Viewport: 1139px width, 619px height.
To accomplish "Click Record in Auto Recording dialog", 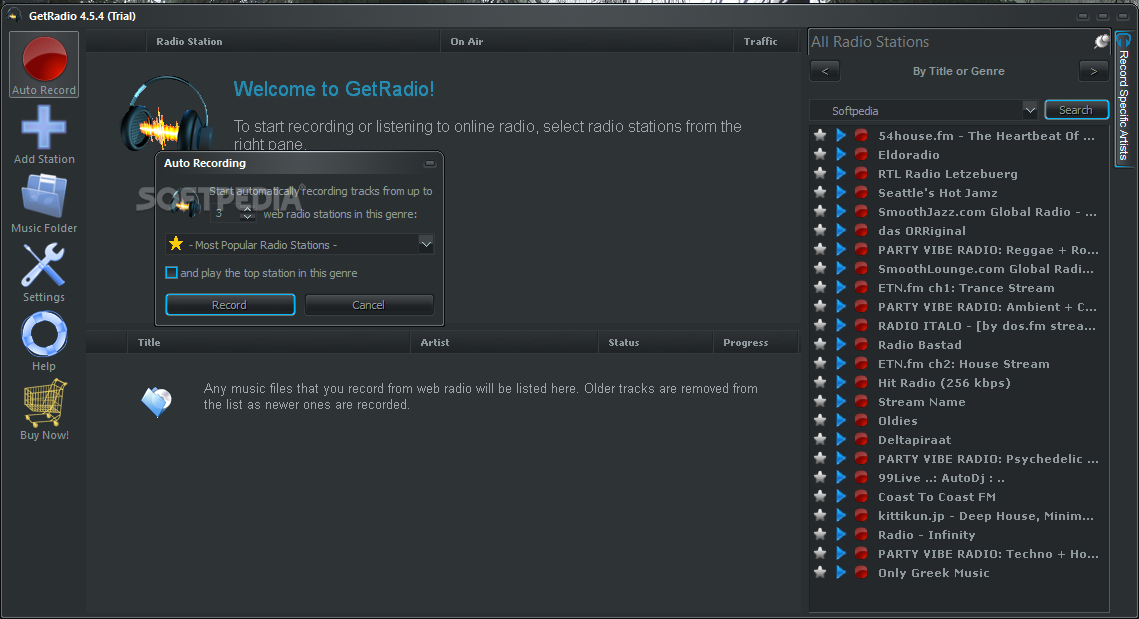I will pyautogui.click(x=230, y=304).
